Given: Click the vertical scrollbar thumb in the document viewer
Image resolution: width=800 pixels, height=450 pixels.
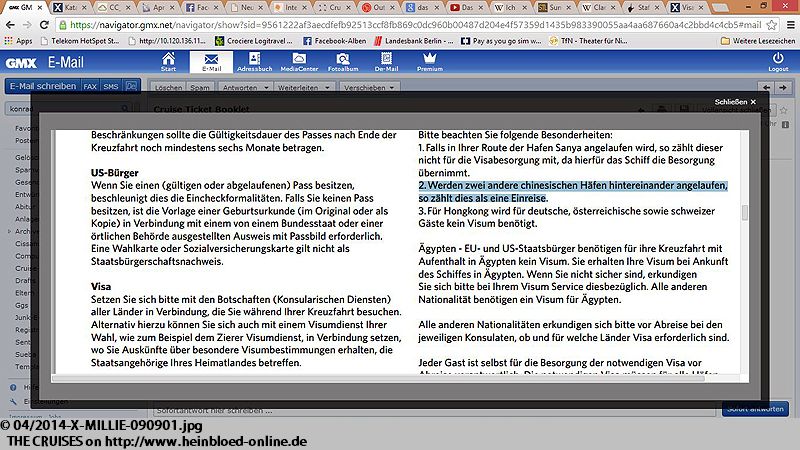Looking at the screenshot, I should coord(744,213).
